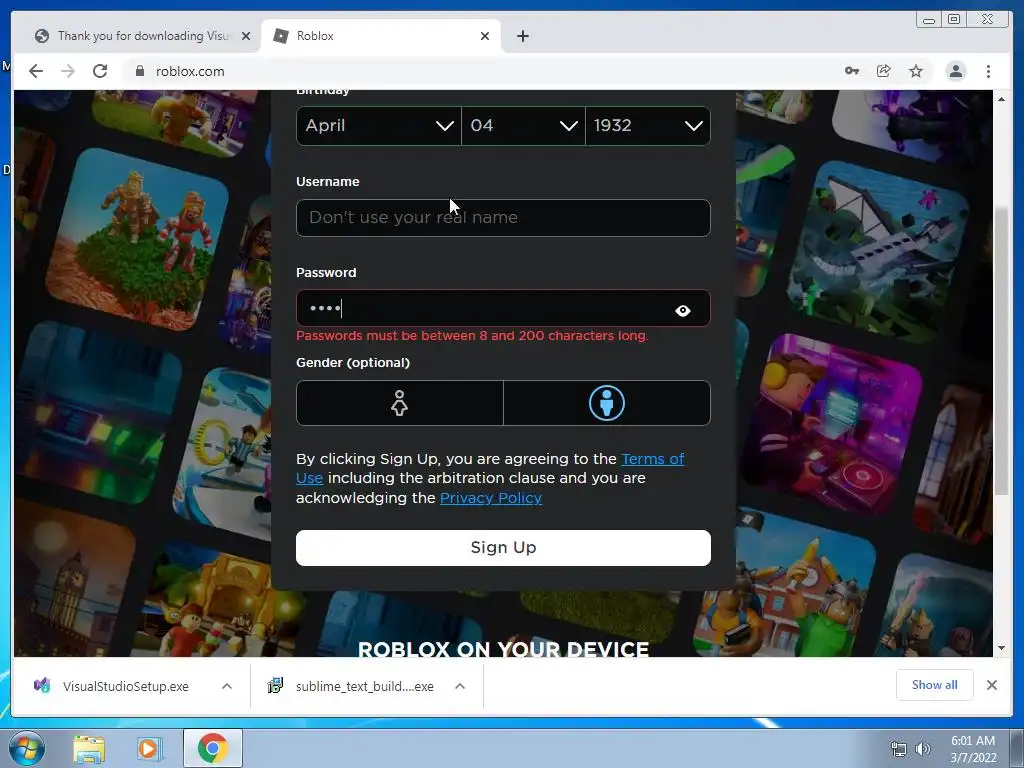Close the Visual Studio download tab
This screenshot has width=1024, height=768.
[246, 36]
